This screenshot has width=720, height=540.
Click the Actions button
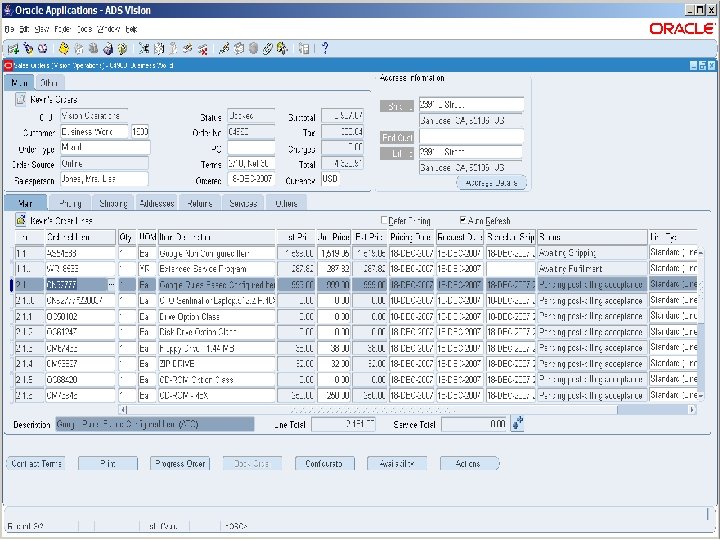[x=469, y=464]
